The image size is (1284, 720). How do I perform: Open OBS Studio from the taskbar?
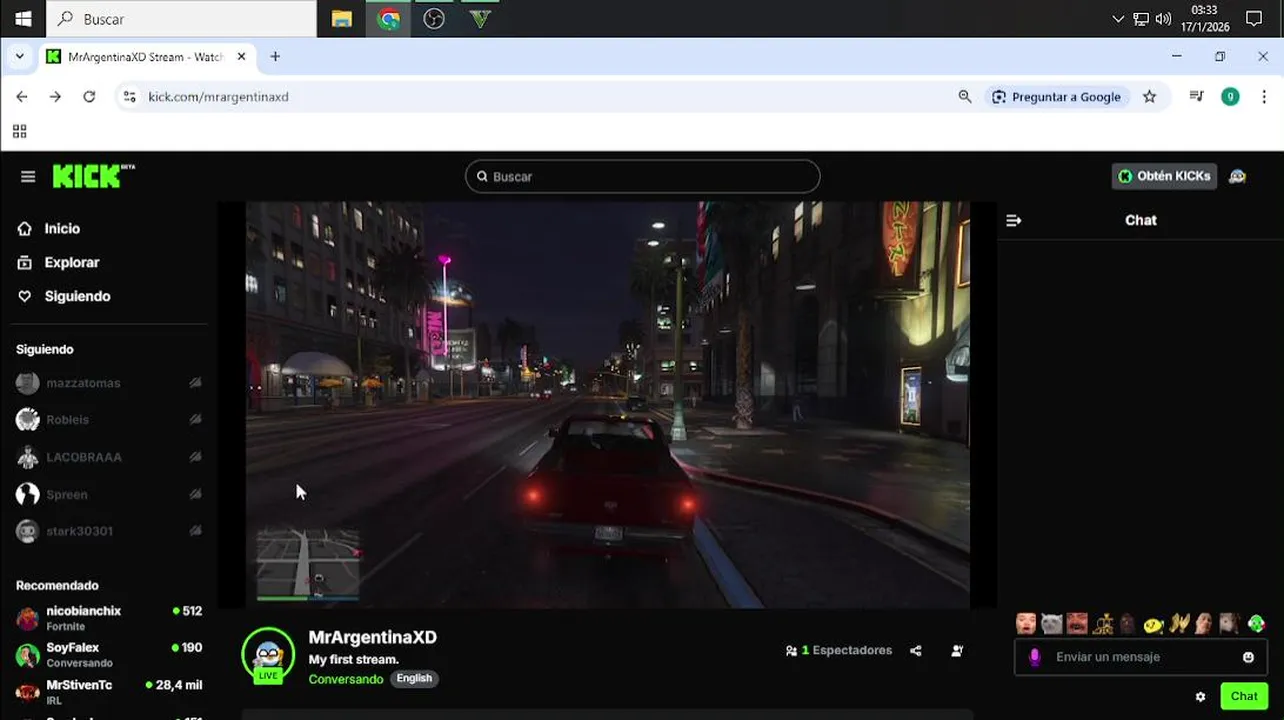(434, 19)
